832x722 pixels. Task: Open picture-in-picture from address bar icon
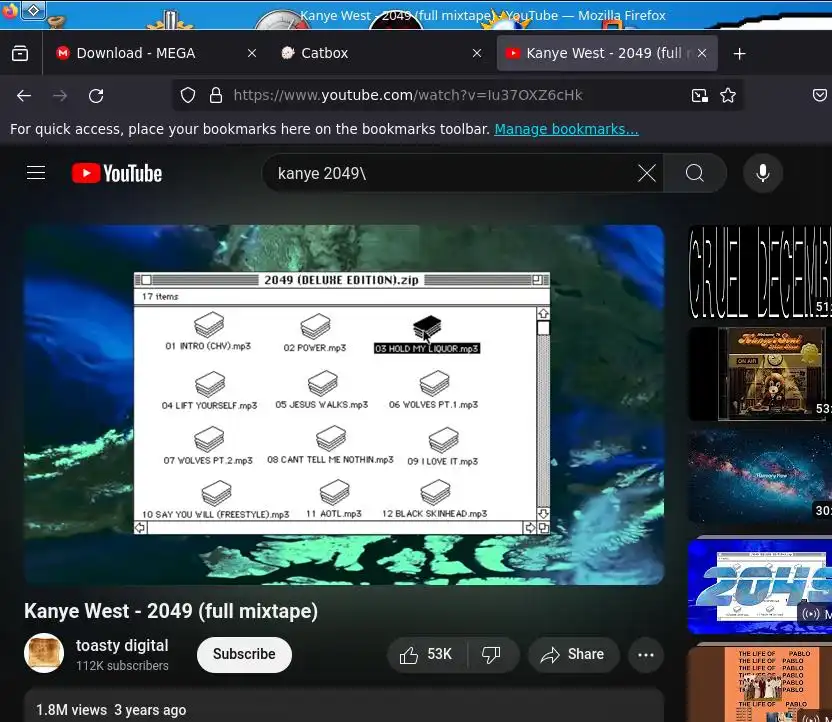click(700, 95)
